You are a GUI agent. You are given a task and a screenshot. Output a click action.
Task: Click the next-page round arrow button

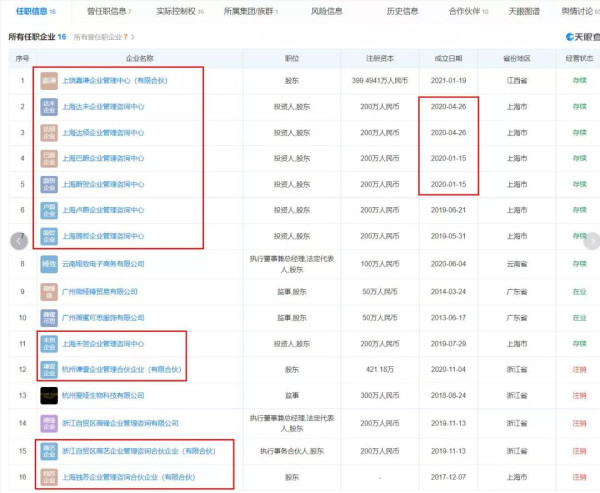pos(592,241)
